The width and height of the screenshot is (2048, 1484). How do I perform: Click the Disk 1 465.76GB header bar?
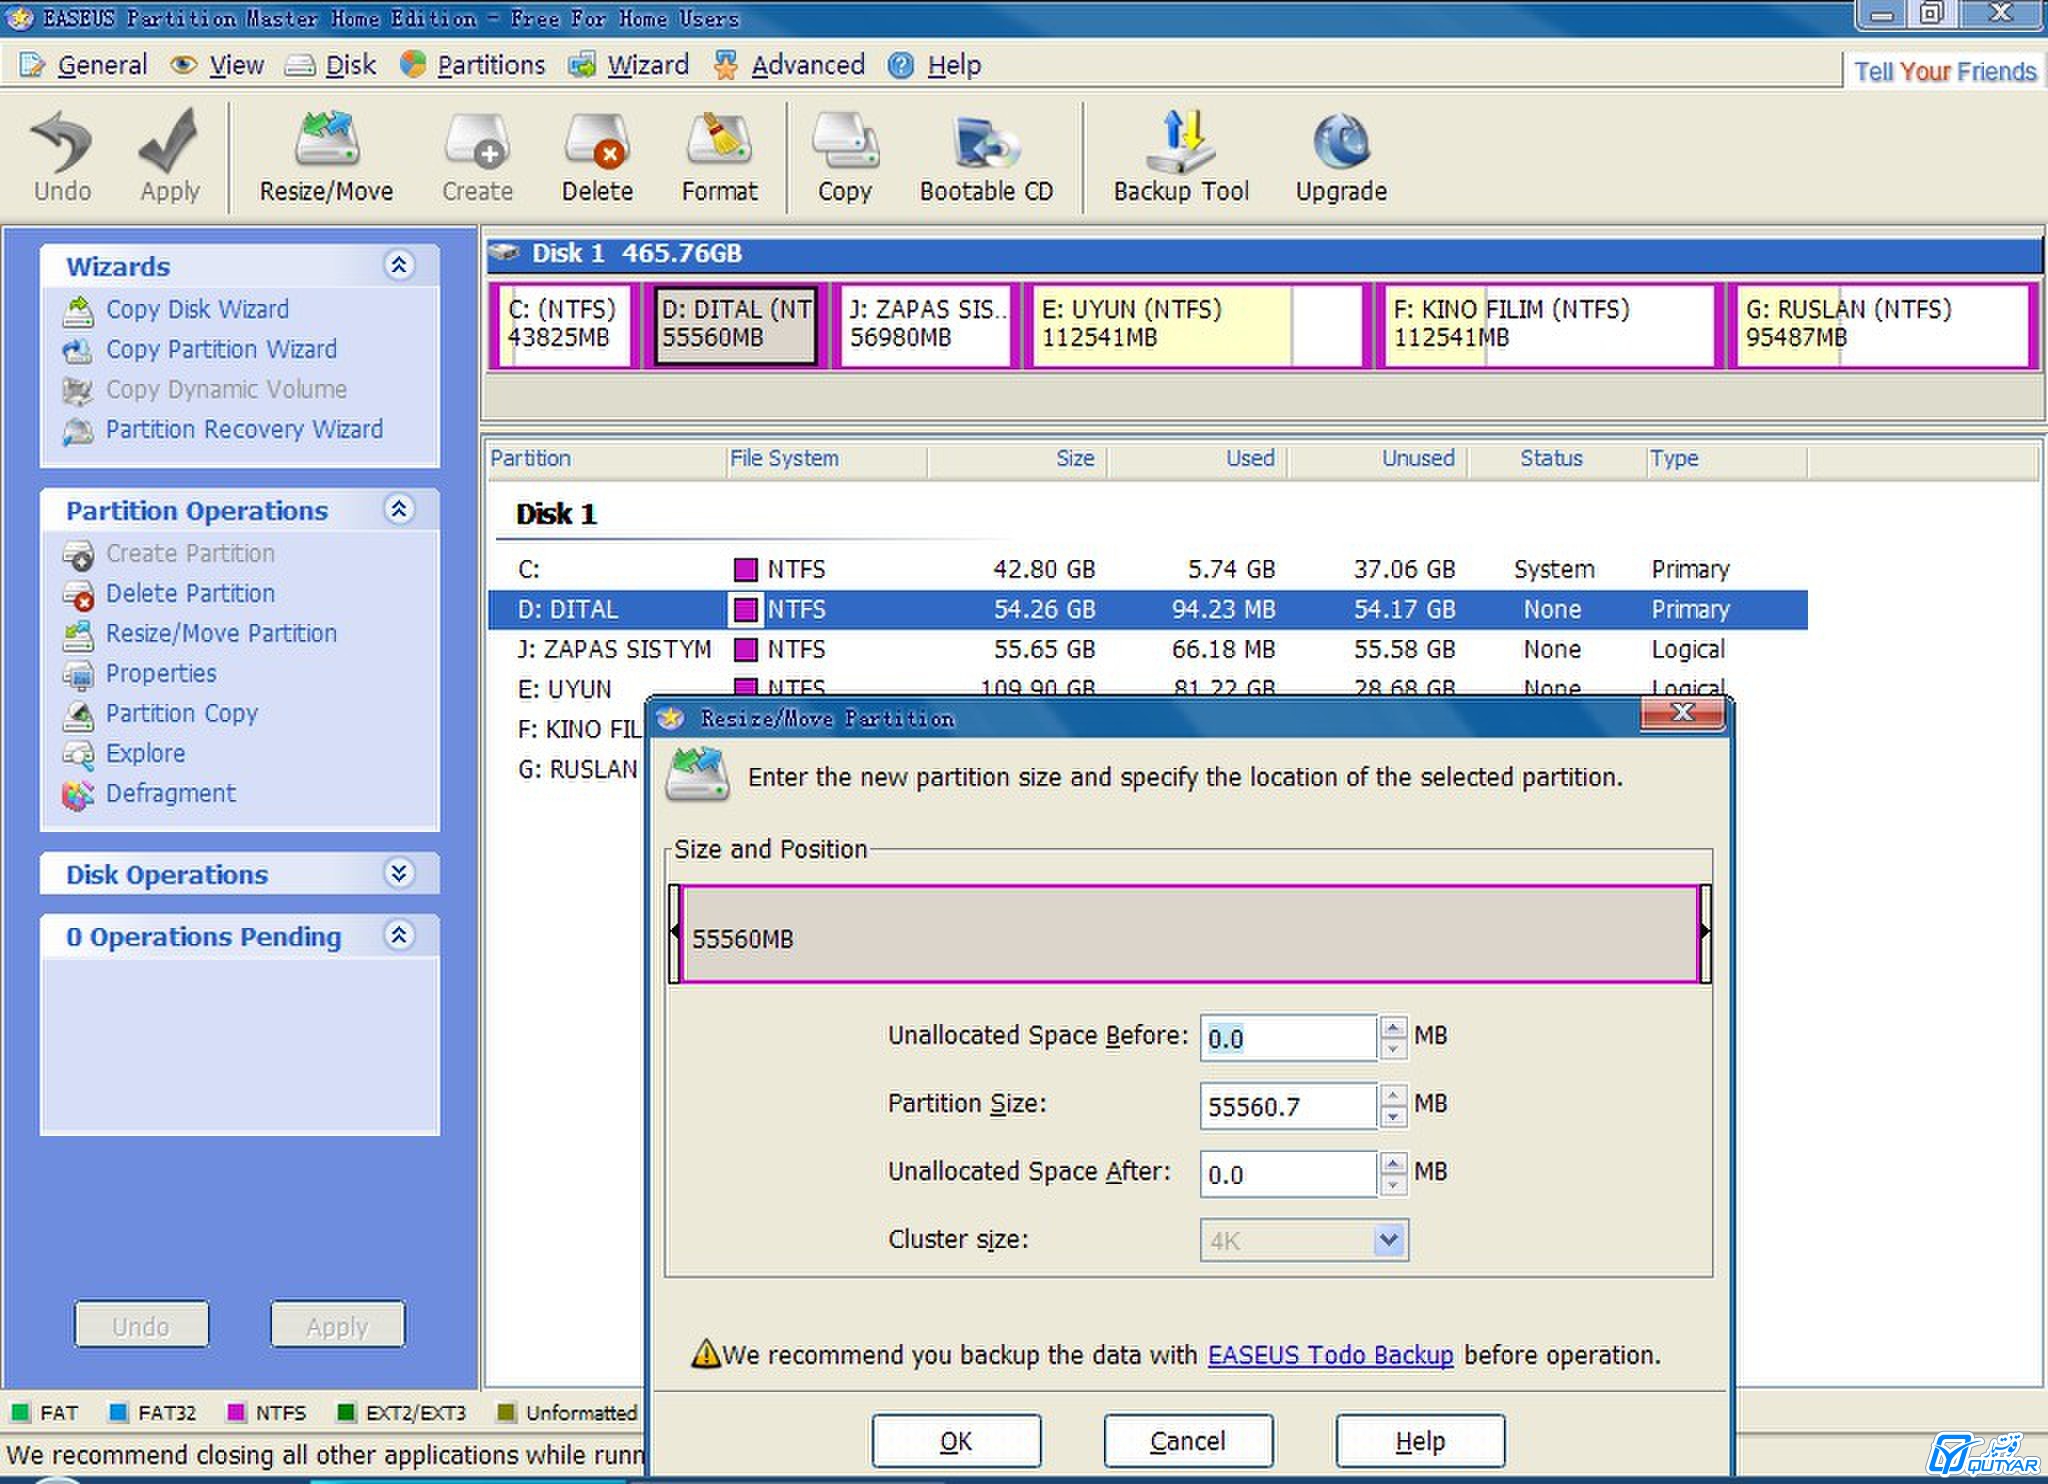[x=1264, y=253]
